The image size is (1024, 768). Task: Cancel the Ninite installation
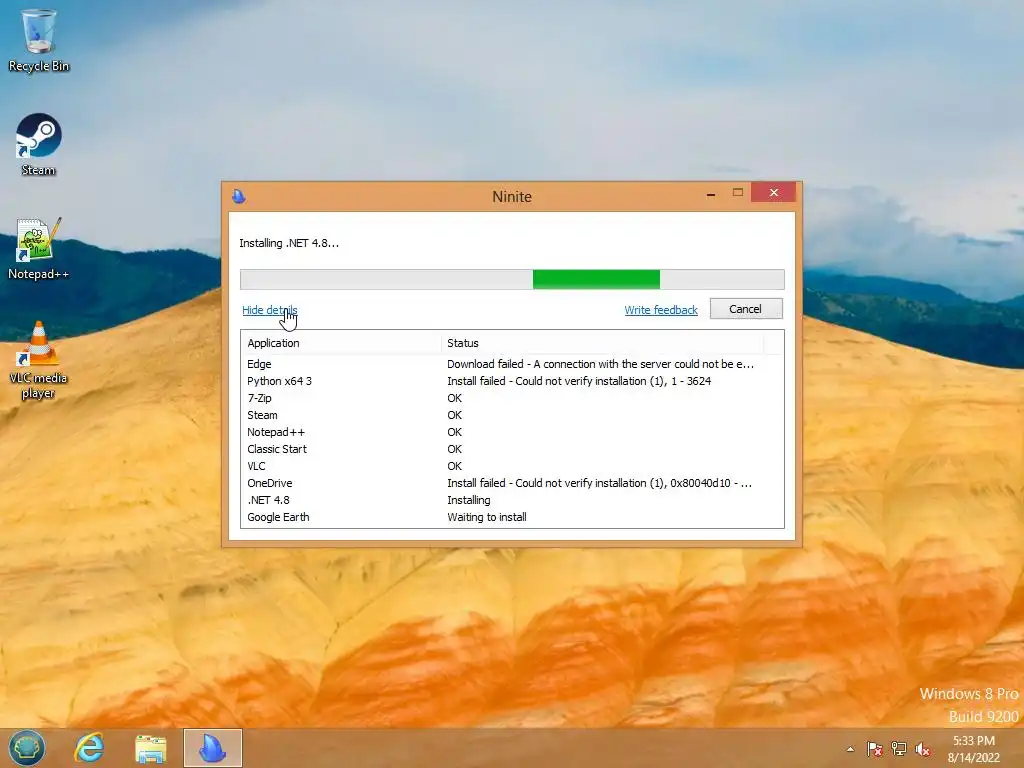tap(746, 309)
